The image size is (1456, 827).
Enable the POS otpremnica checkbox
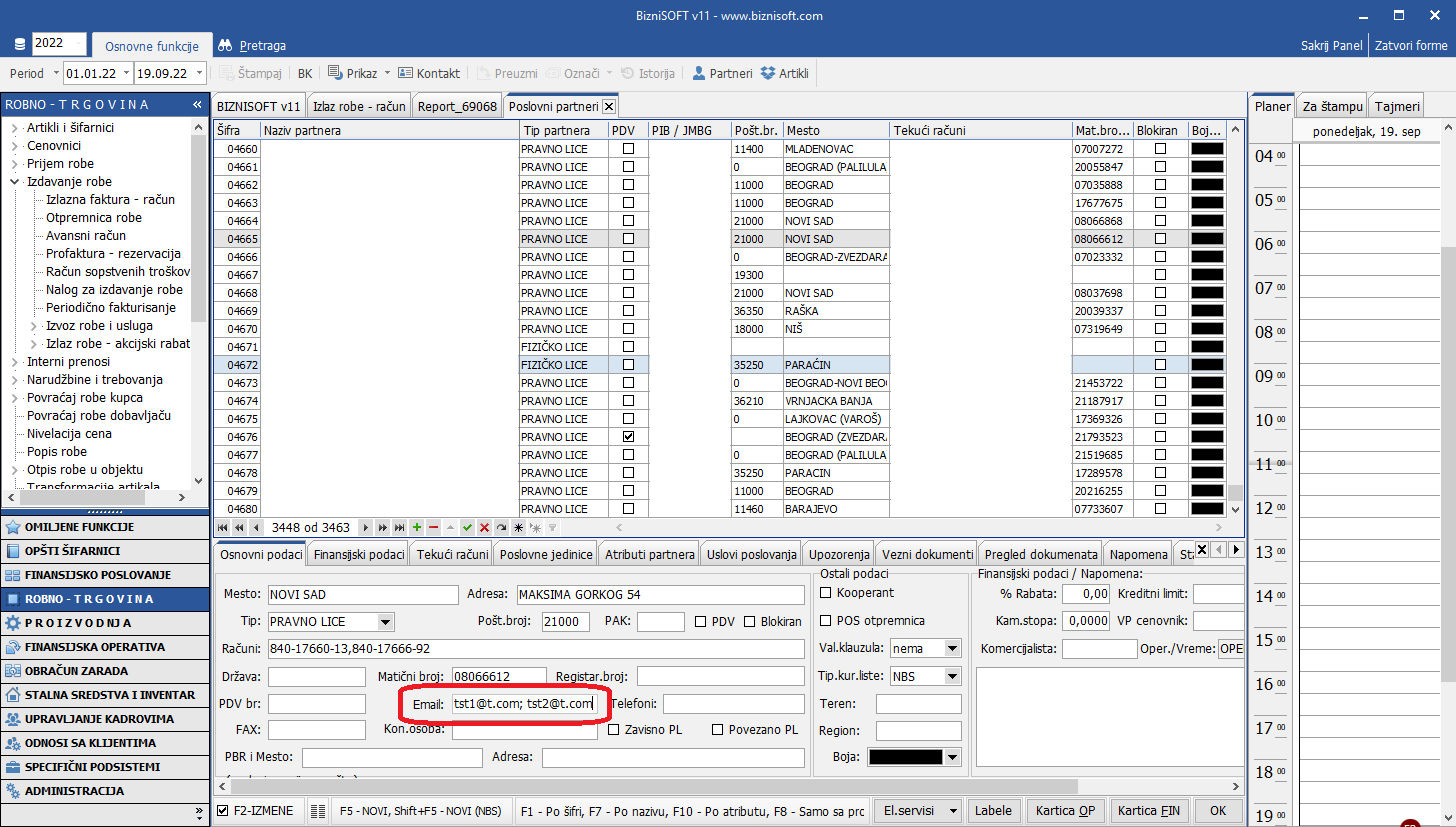coord(826,621)
